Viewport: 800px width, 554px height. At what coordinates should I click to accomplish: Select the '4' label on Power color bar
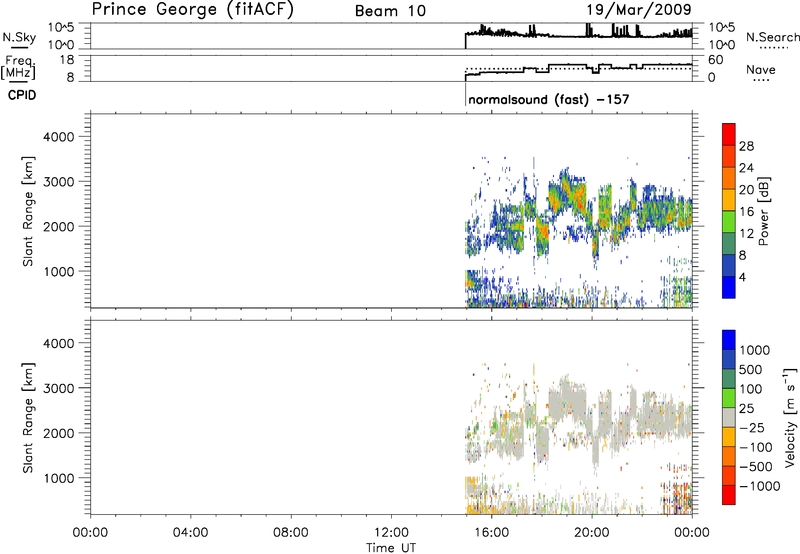click(742, 278)
